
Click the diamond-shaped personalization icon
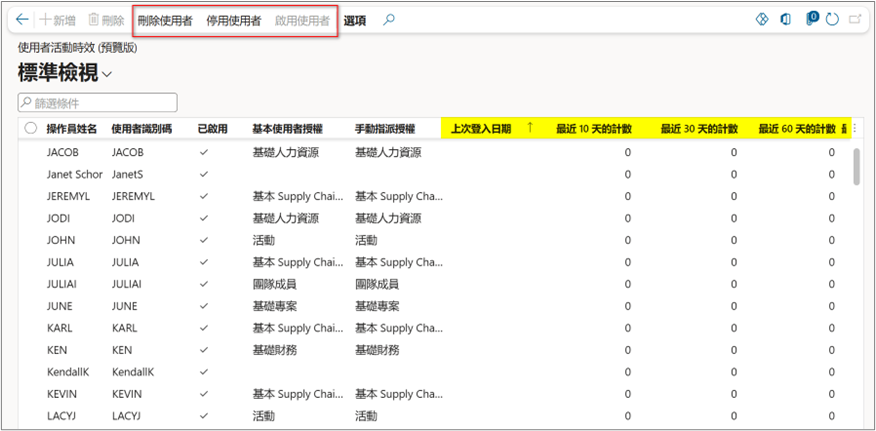(x=762, y=20)
